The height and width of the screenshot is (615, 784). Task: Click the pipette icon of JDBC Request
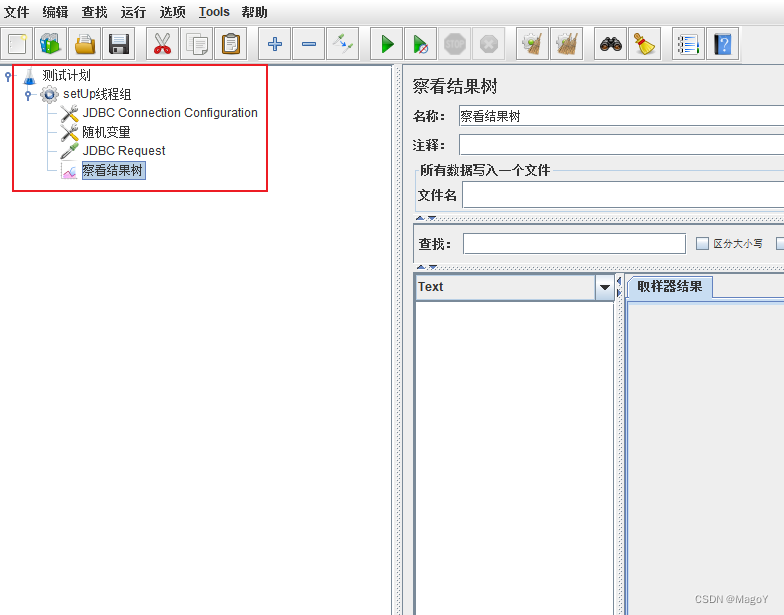(69, 150)
